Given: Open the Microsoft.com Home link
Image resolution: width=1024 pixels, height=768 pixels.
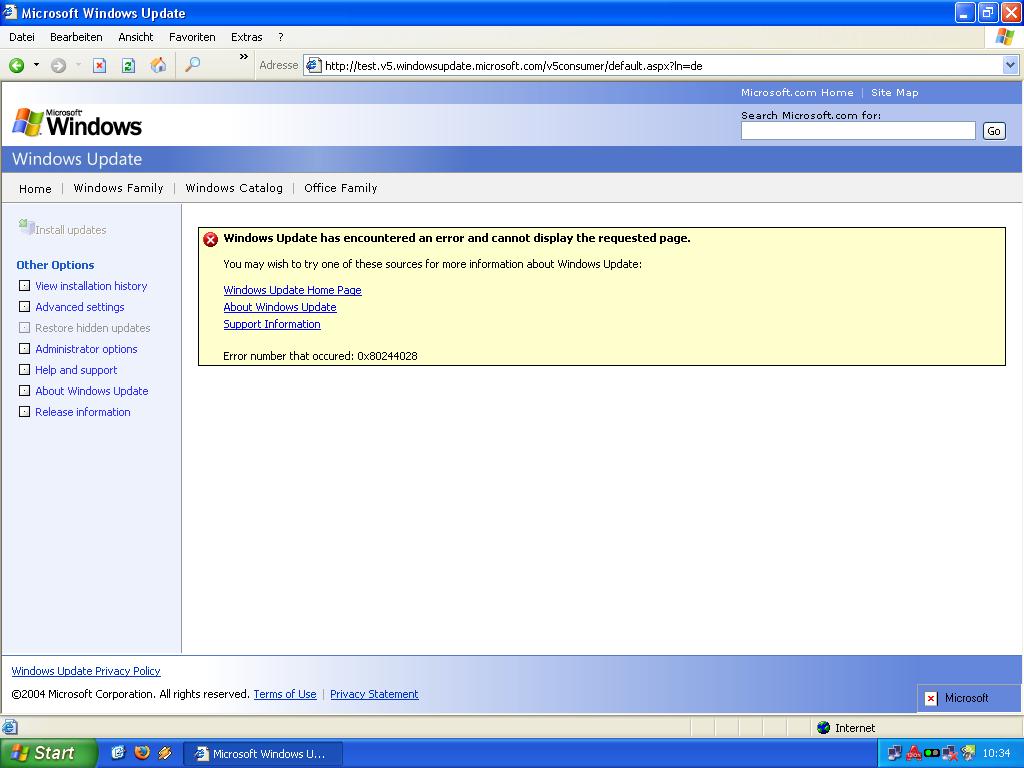Looking at the screenshot, I should pos(797,93).
